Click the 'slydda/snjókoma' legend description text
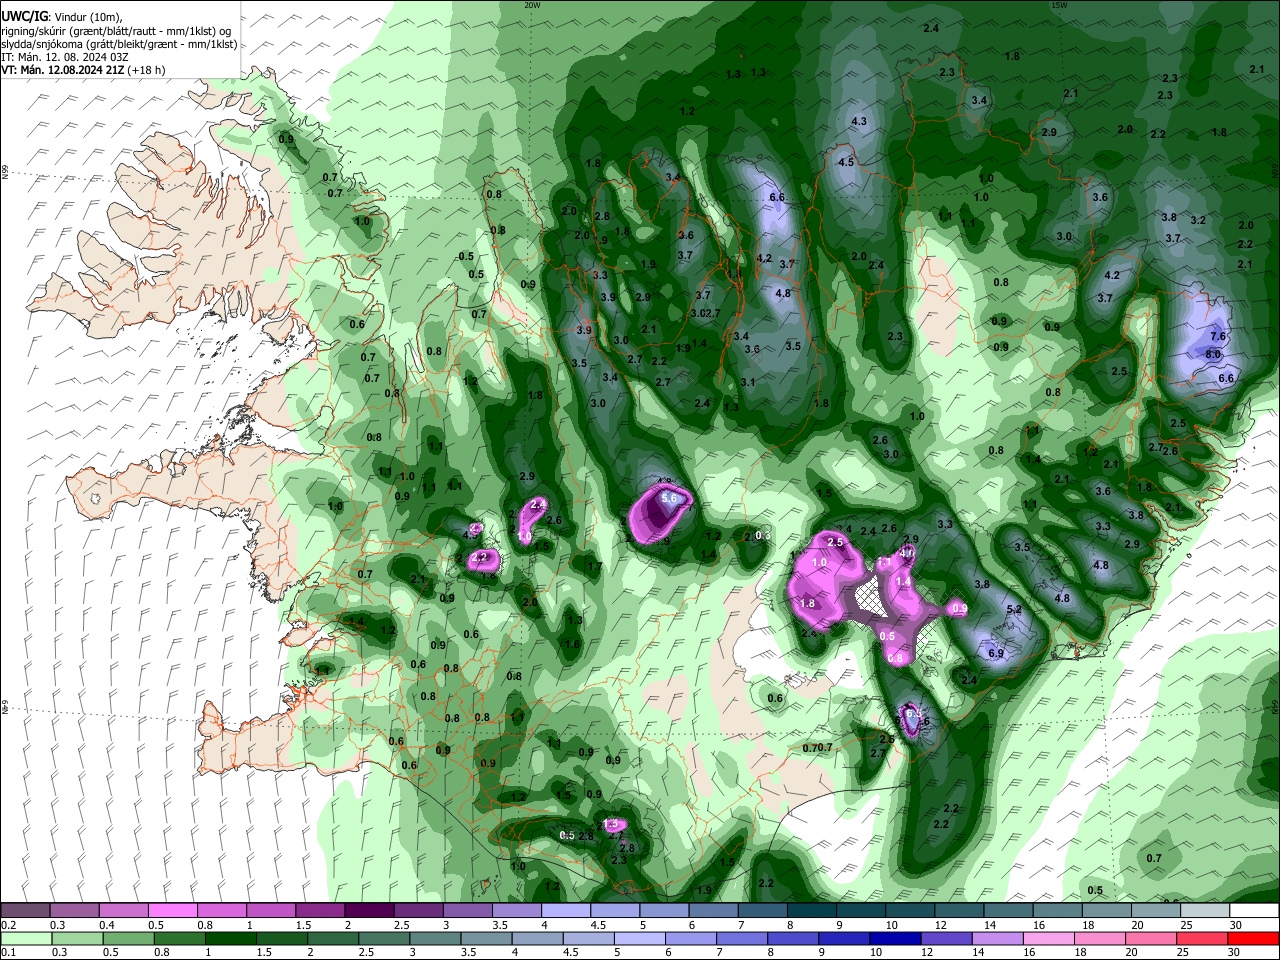Viewport: 1280px width, 960px height. tap(42, 44)
